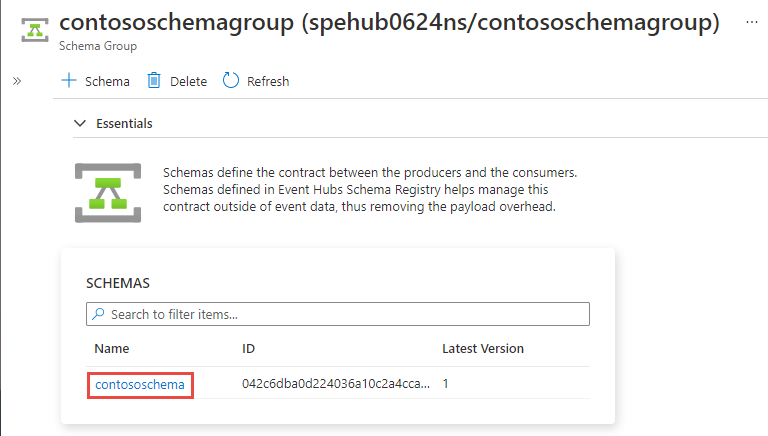Viewport: 768px width, 436px height.
Task: Click the Schema Group header icon
Action: coord(35,30)
